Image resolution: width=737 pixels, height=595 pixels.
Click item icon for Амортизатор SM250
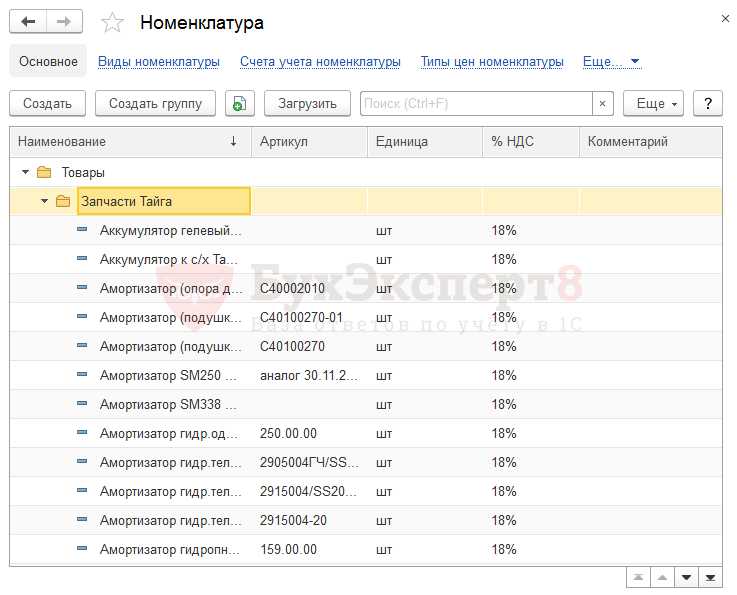point(82,375)
